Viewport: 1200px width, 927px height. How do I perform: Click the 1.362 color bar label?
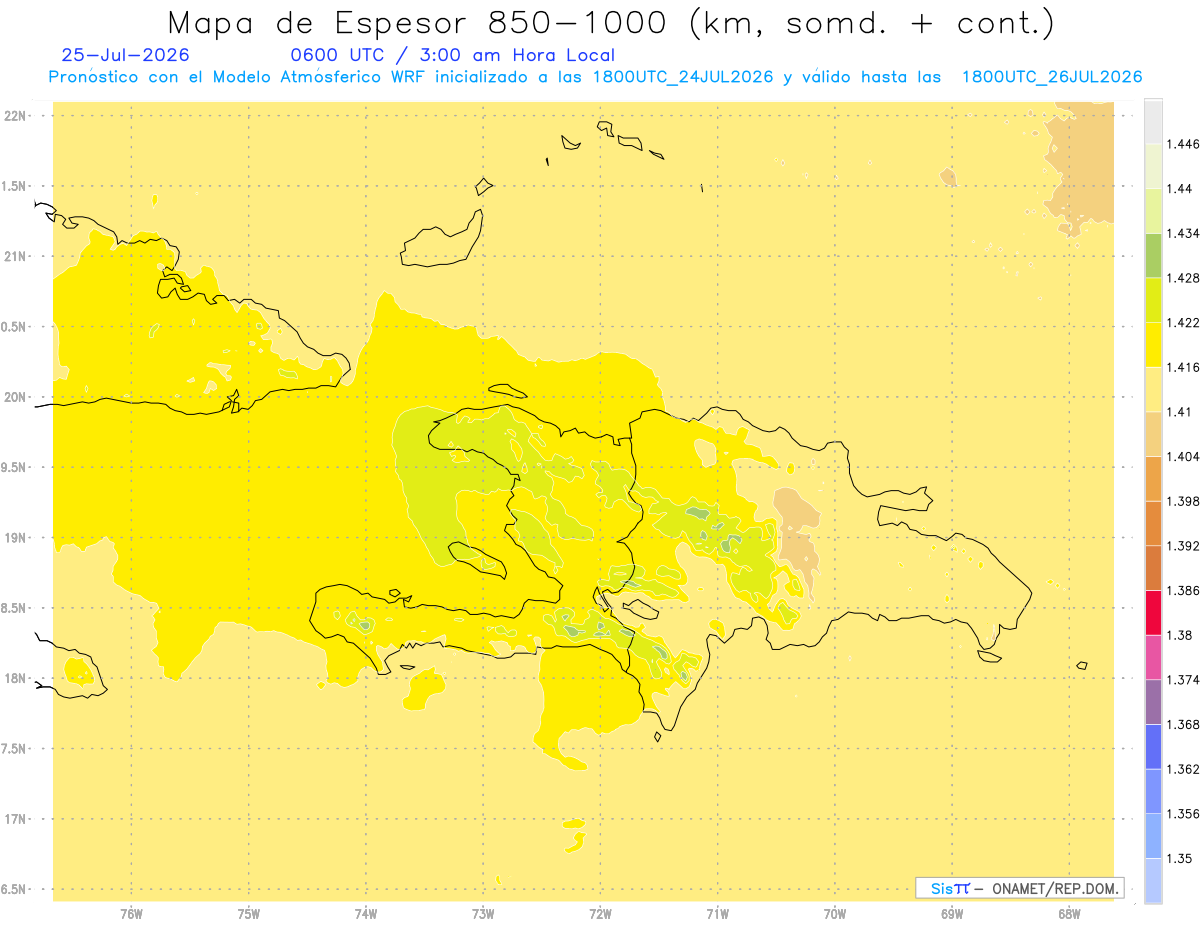tap(1183, 769)
